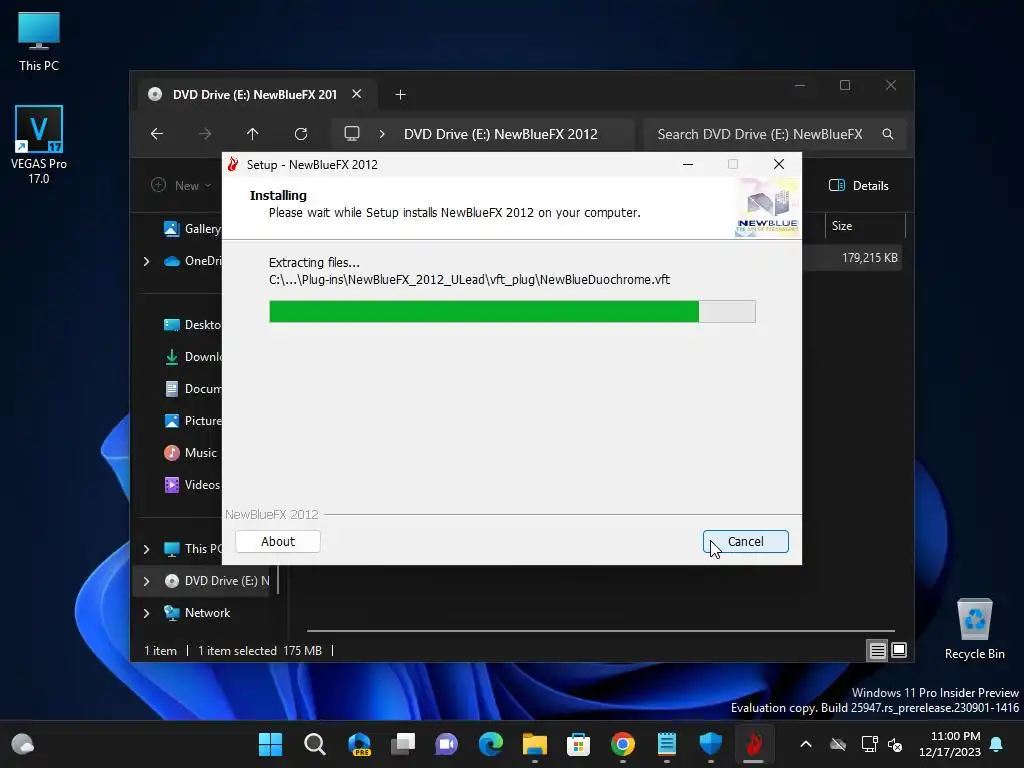Add a new File Explorer tab
Image resolution: width=1024 pixels, height=768 pixels.
400,95
